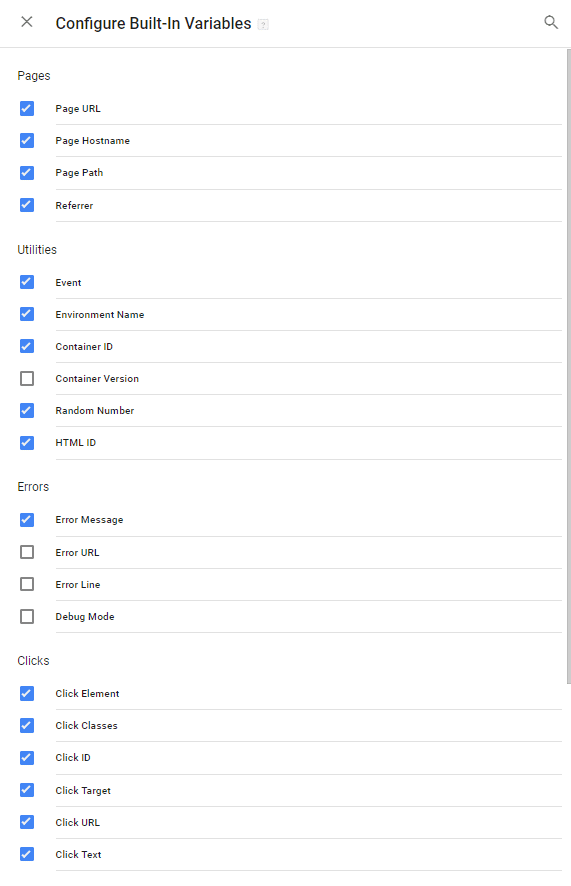Screen dimensions: 571x886
Task: Uncheck the Click URL checkbox
Action: (x=27, y=822)
